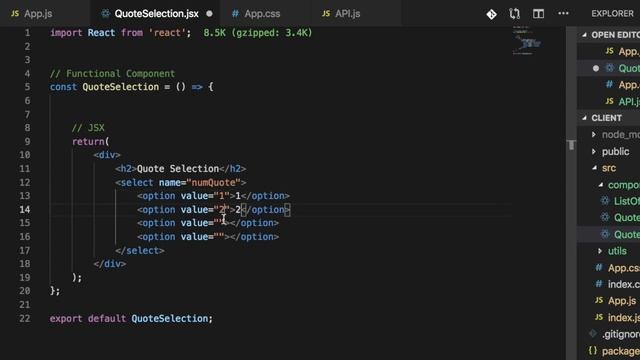This screenshot has width=640, height=360.
Task: Click the '// JSX' comment
Action: pyautogui.click(x=88, y=128)
